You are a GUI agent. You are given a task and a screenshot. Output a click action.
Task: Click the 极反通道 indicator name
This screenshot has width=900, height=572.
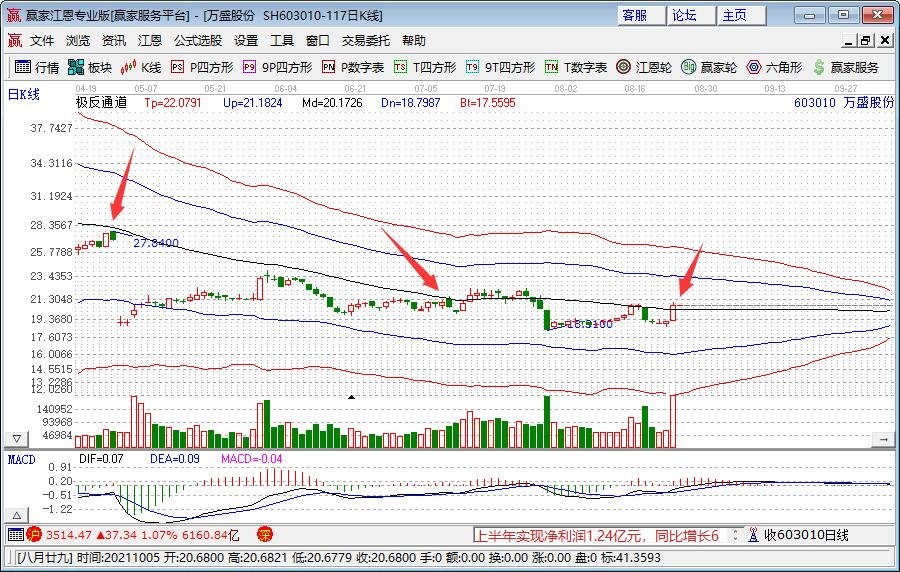[x=102, y=103]
